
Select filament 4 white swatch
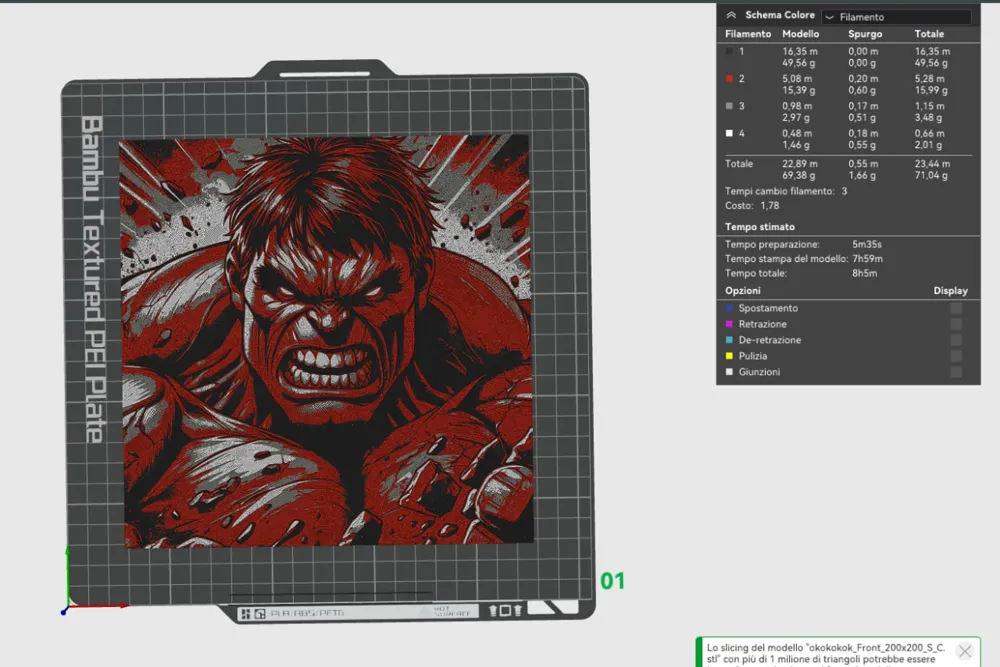coord(729,131)
